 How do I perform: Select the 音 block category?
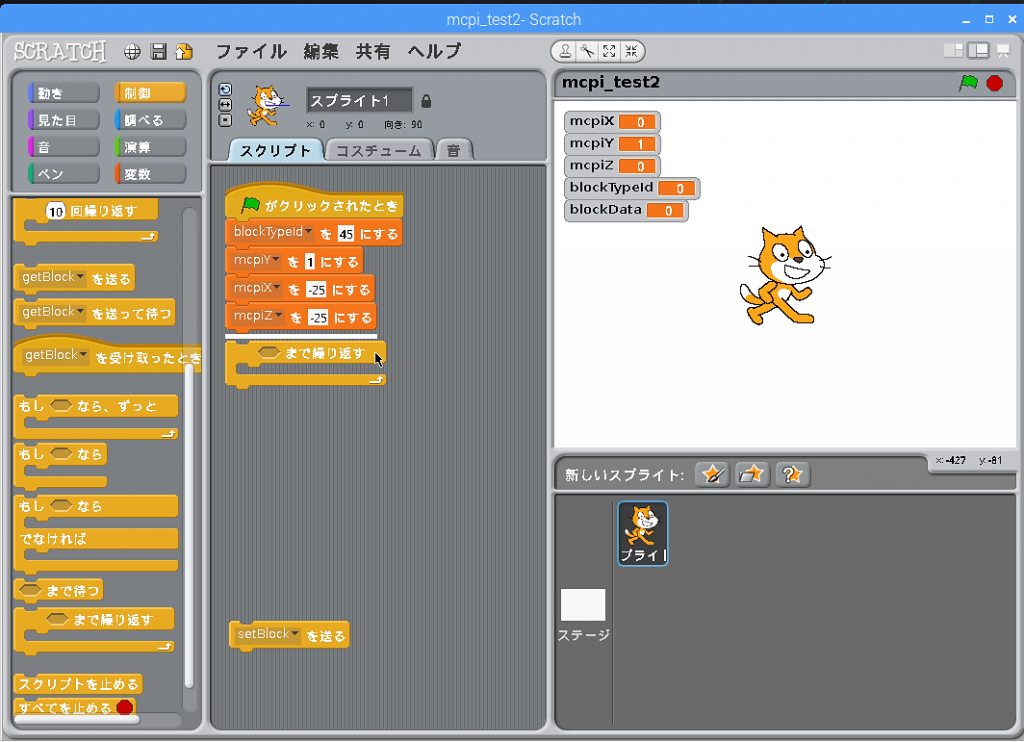click(x=63, y=146)
